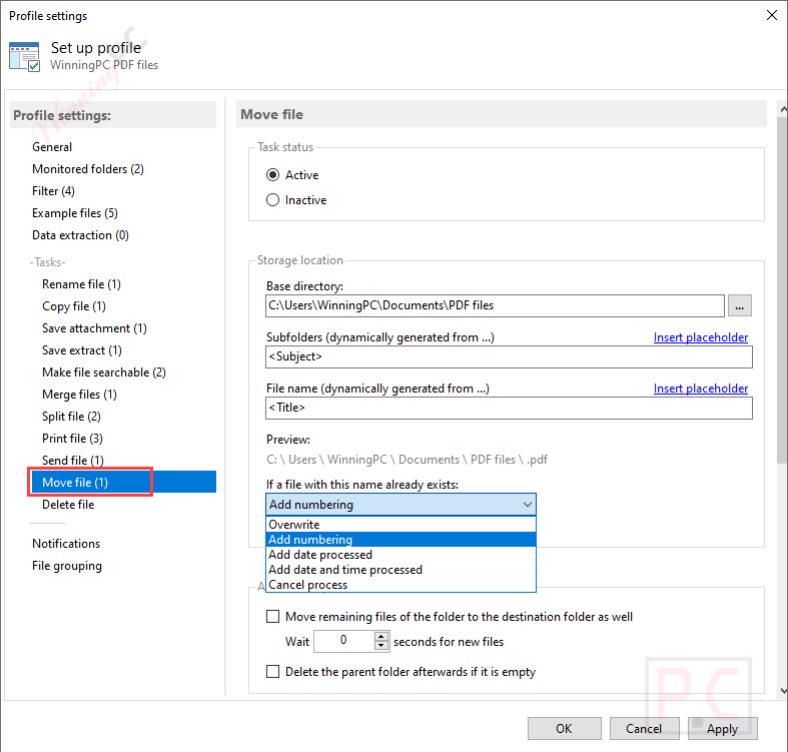The width and height of the screenshot is (788, 752).
Task: Open Filter (4) settings
Action: [53, 191]
